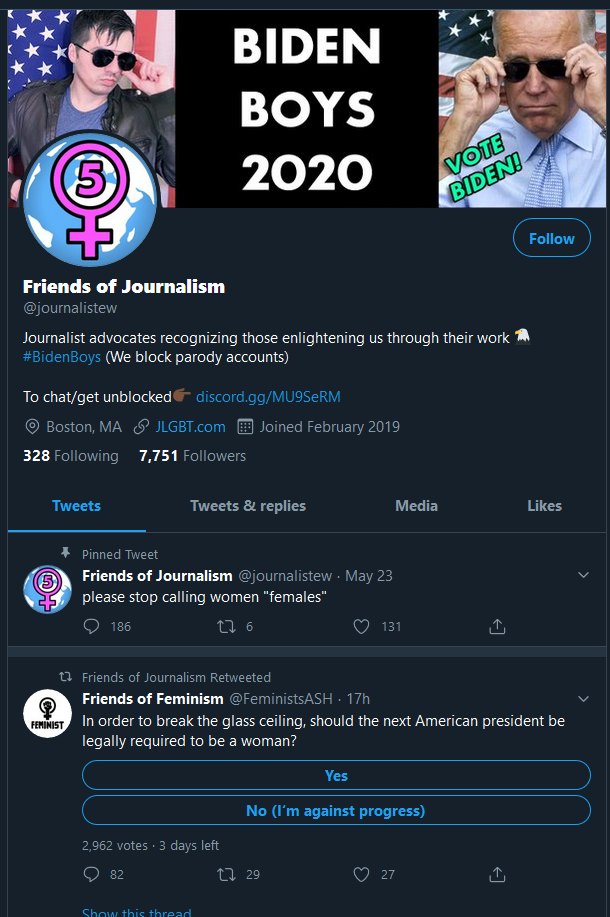This screenshot has width=610, height=917.
Task: Open the Media tab
Action: click(416, 506)
